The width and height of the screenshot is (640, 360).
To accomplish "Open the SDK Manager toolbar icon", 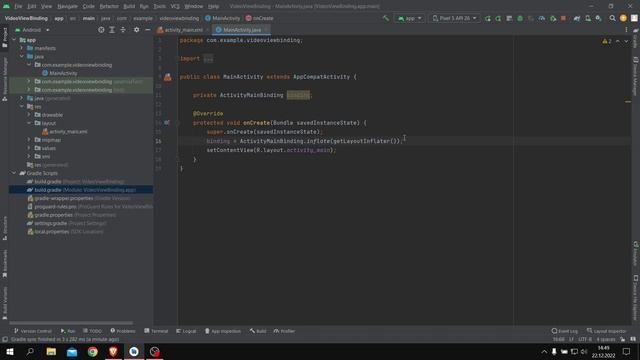I will [x=598, y=18].
